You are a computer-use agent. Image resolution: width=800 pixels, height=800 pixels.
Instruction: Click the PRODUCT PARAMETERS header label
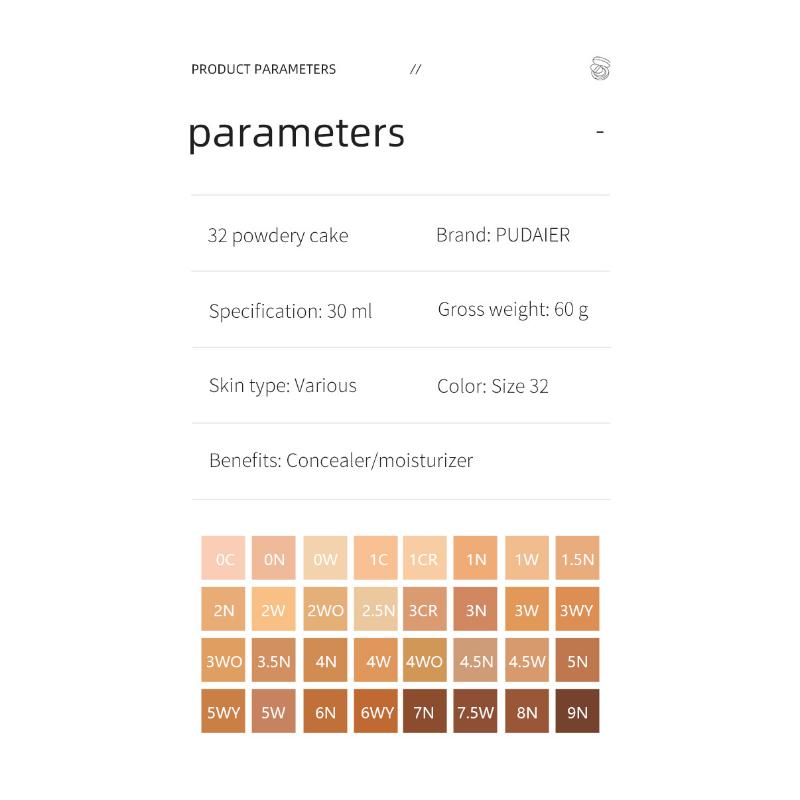coord(263,69)
